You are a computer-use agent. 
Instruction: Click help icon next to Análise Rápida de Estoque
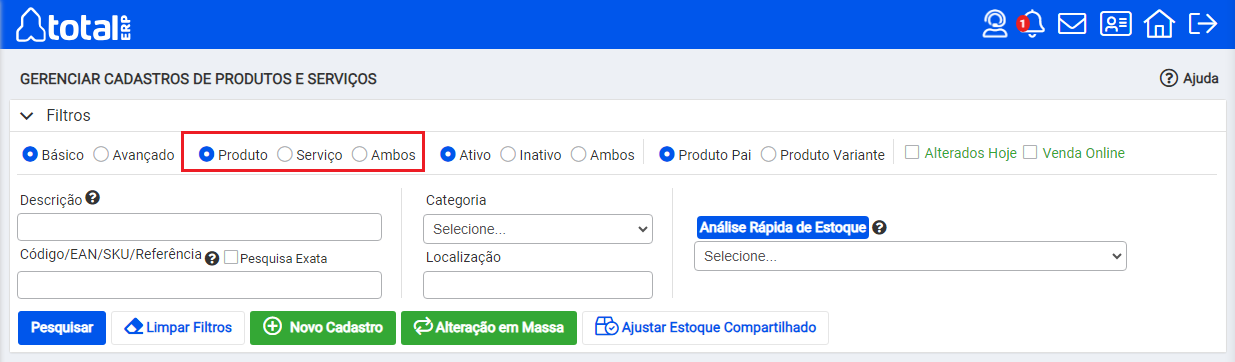click(x=879, y=227)
